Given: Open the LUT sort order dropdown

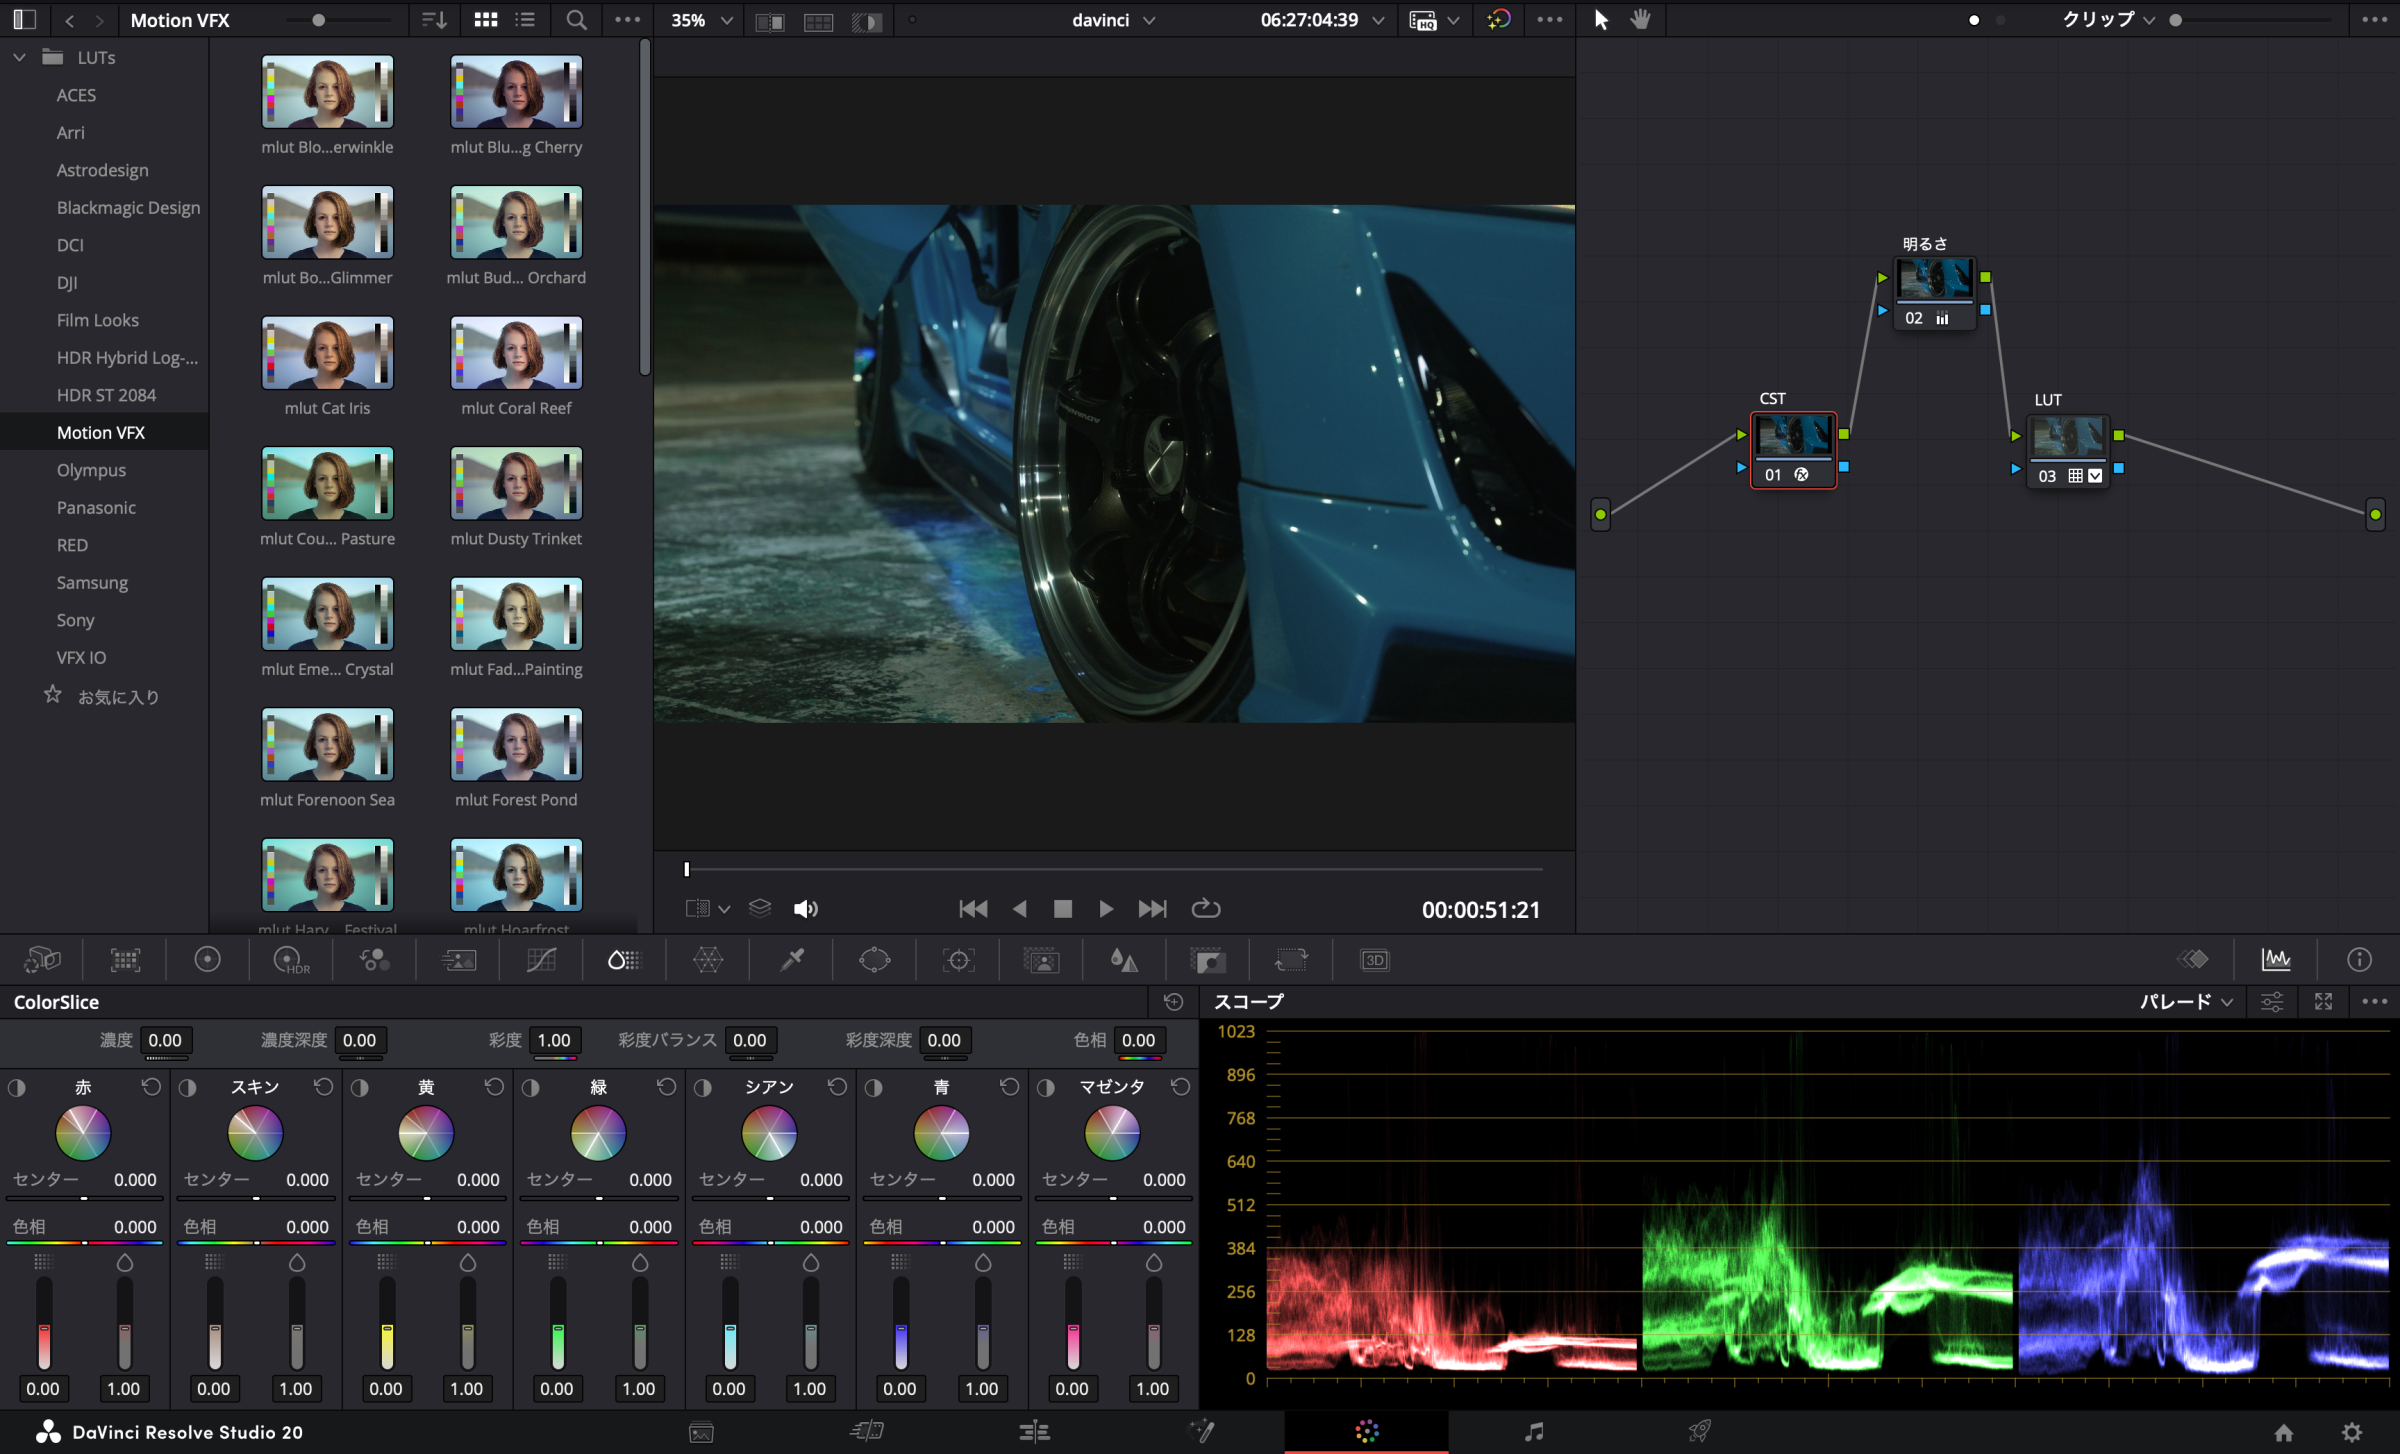Looking at the screenshot, I should coord(434,20).
